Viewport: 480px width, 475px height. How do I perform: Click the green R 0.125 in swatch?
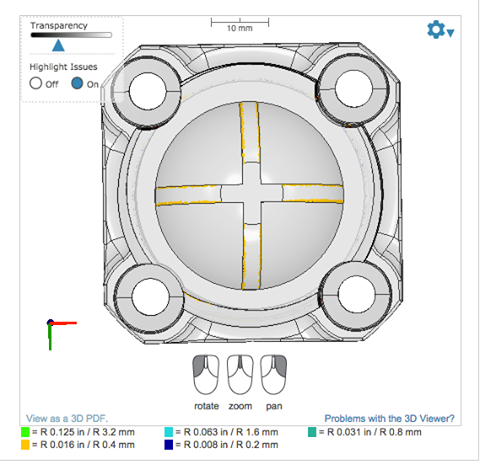click(25, 432)
